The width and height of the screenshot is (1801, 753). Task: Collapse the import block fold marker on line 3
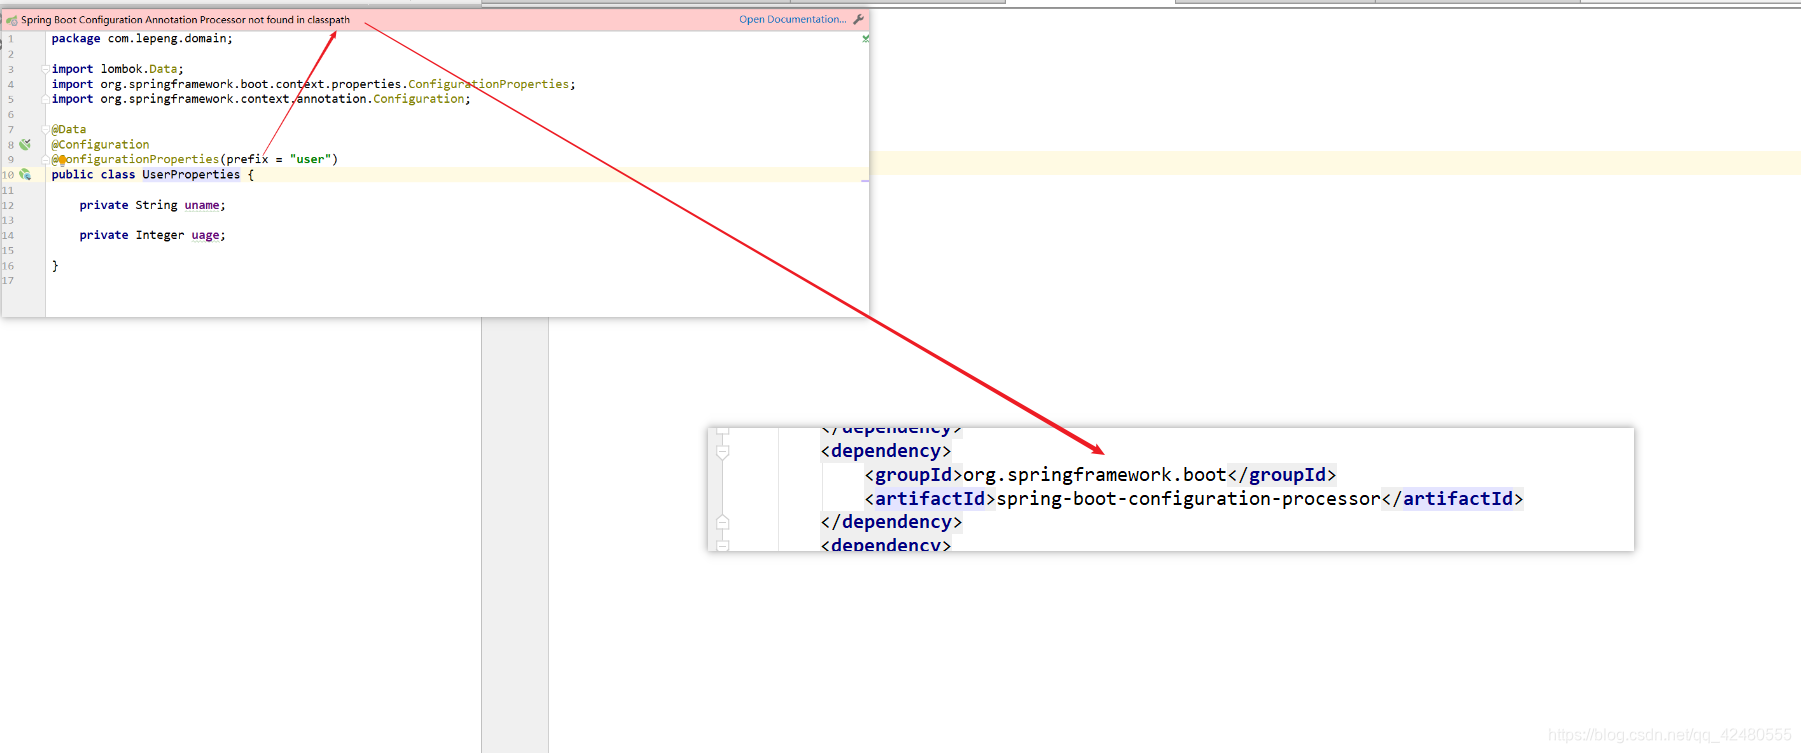point(46,69)
